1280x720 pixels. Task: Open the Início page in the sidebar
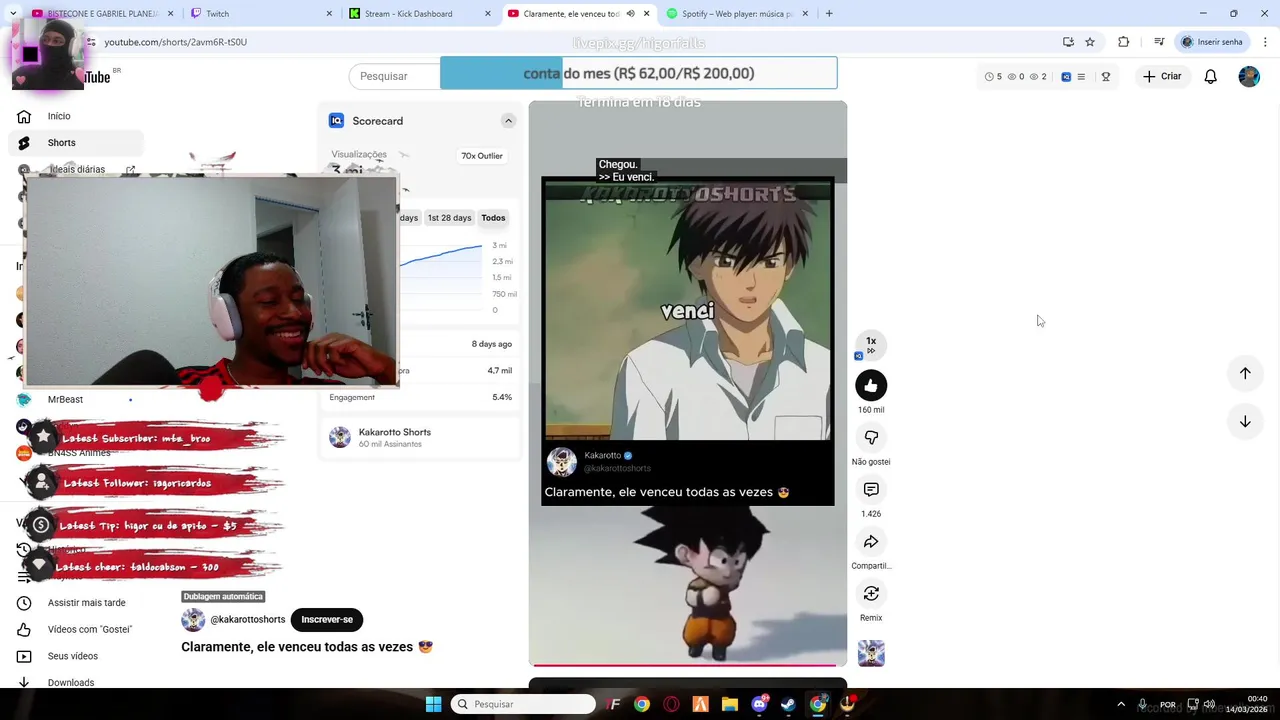click(x=60, y=116)
